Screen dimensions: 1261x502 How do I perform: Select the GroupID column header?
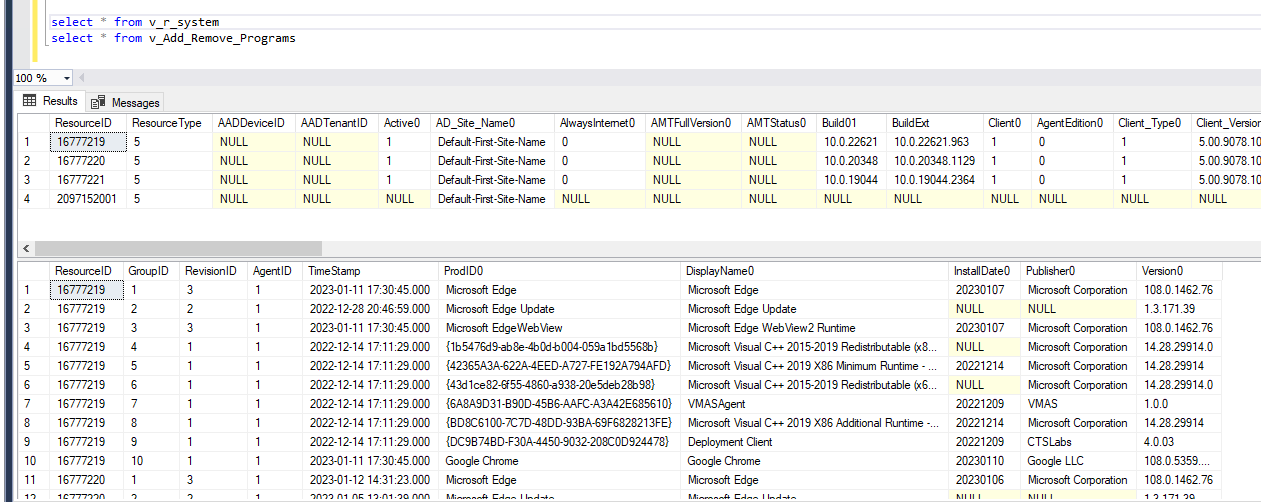[153, 271]
